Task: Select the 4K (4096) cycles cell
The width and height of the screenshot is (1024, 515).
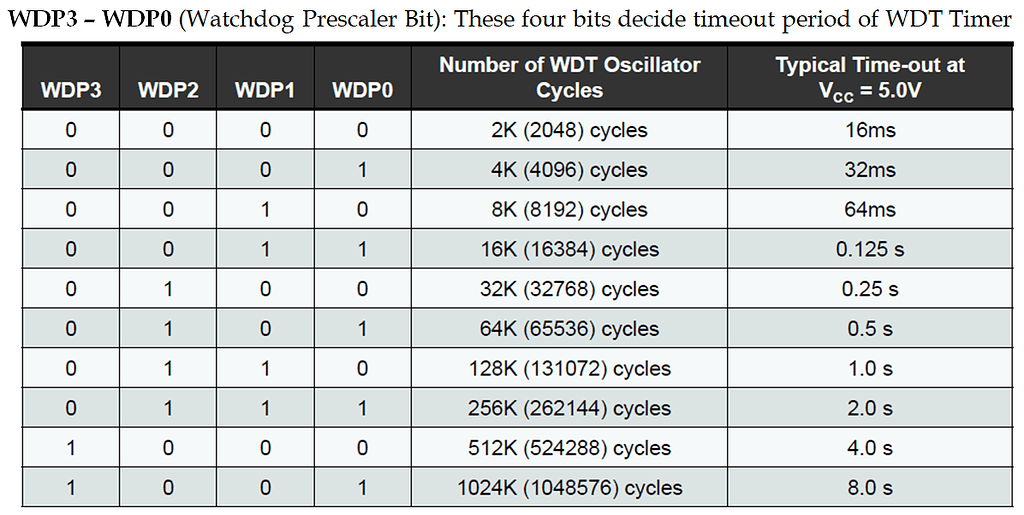Action: [570, 170]
